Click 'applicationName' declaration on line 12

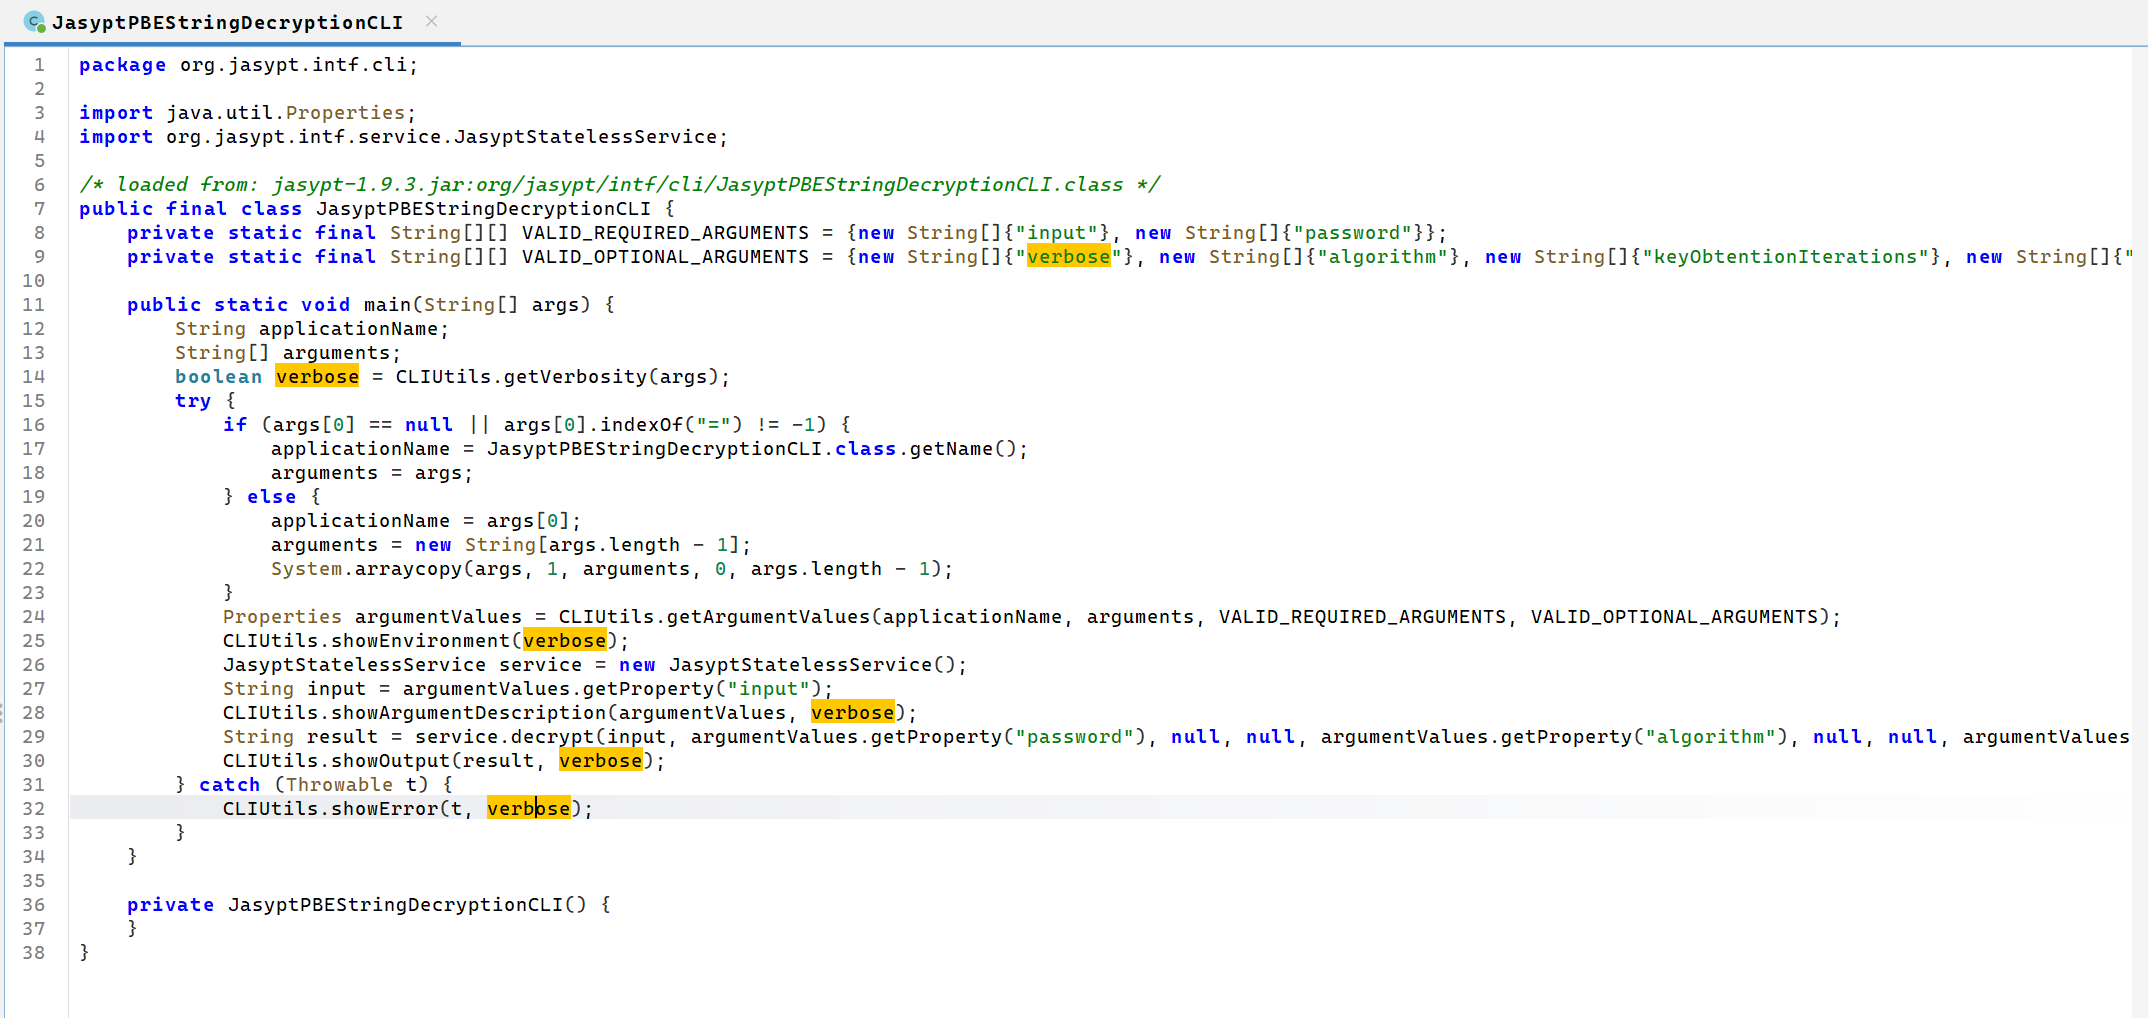click(348, 329)
